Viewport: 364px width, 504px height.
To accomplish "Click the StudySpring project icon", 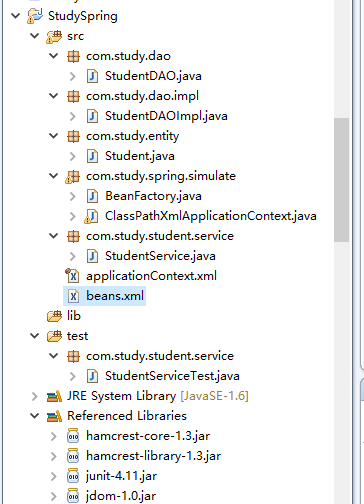I will (x=35, y=16).
